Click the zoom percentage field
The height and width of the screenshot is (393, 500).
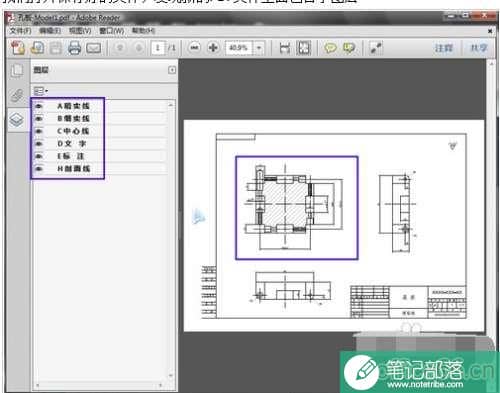pos(240,48)
